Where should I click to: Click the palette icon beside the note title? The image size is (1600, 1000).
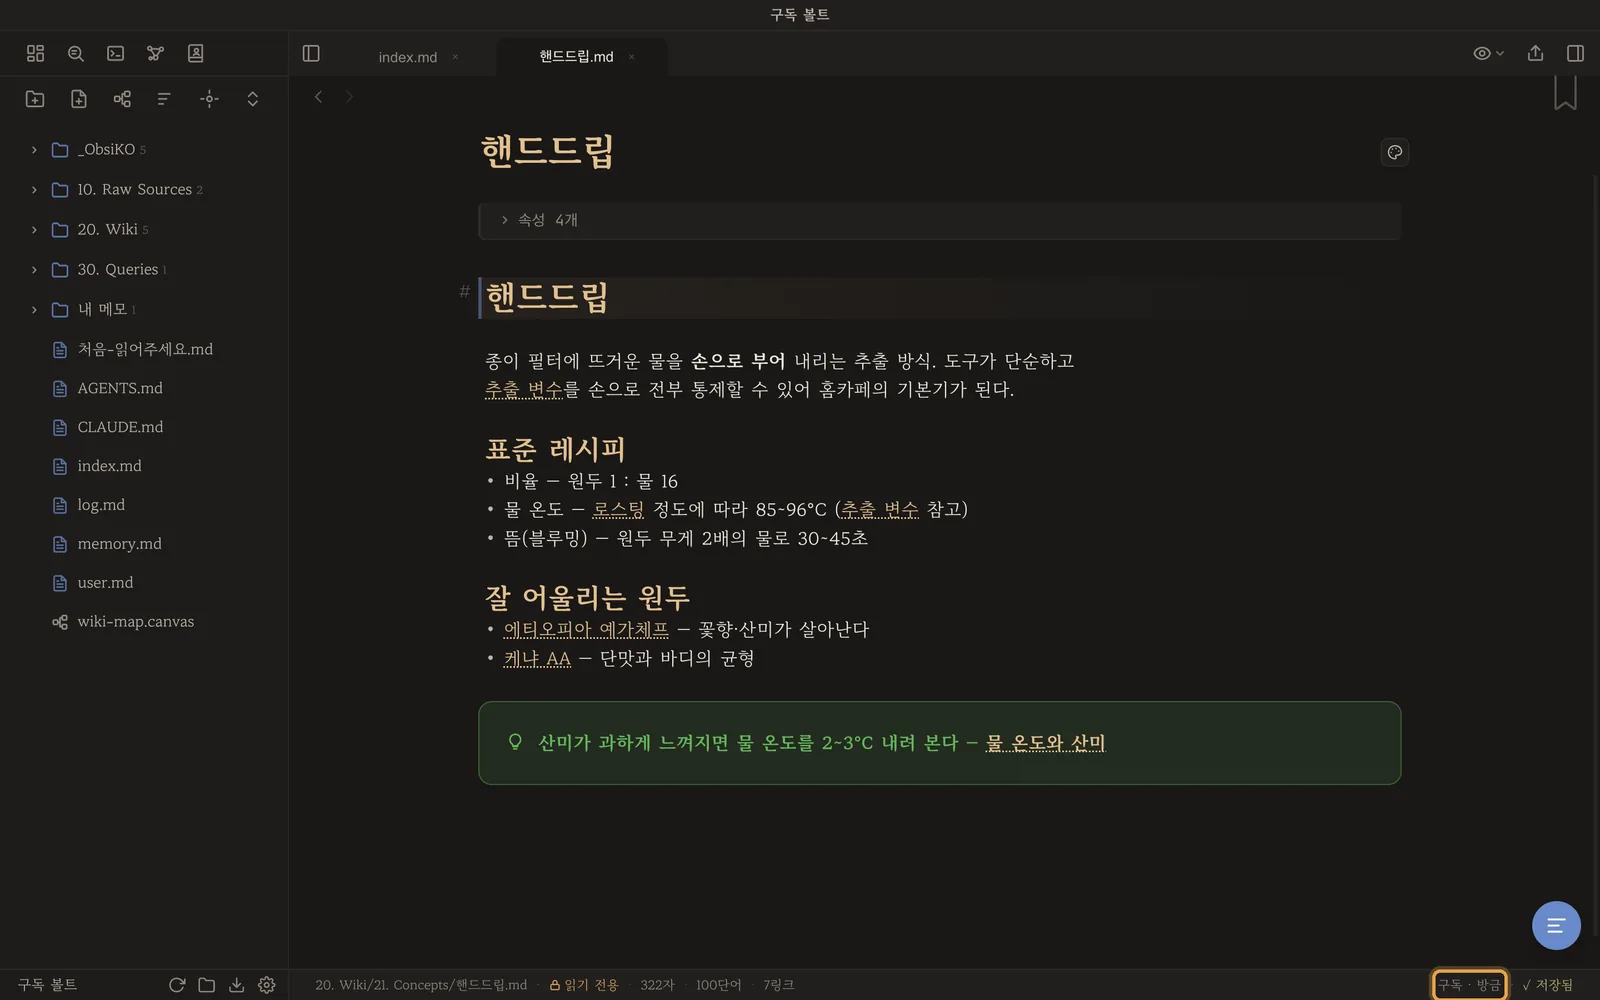click(1394, 152)
